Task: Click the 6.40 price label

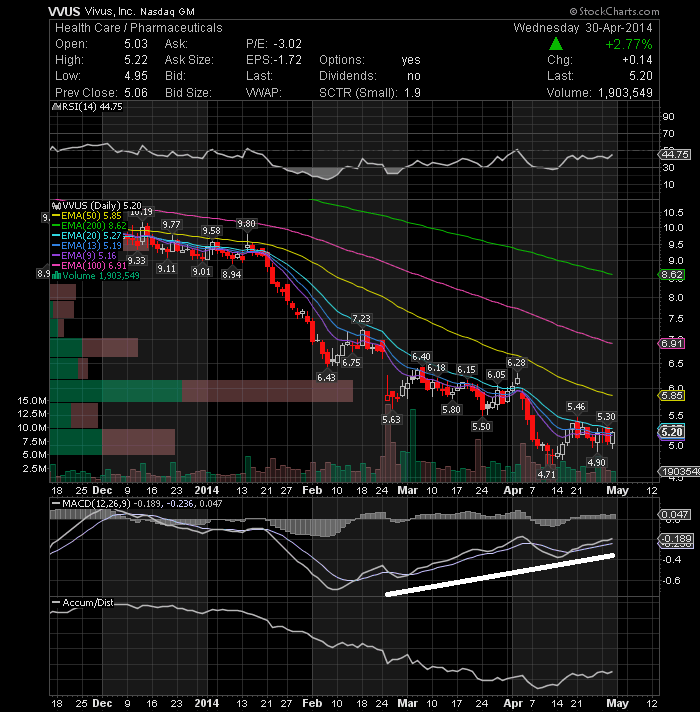Action: click(421, 356)
